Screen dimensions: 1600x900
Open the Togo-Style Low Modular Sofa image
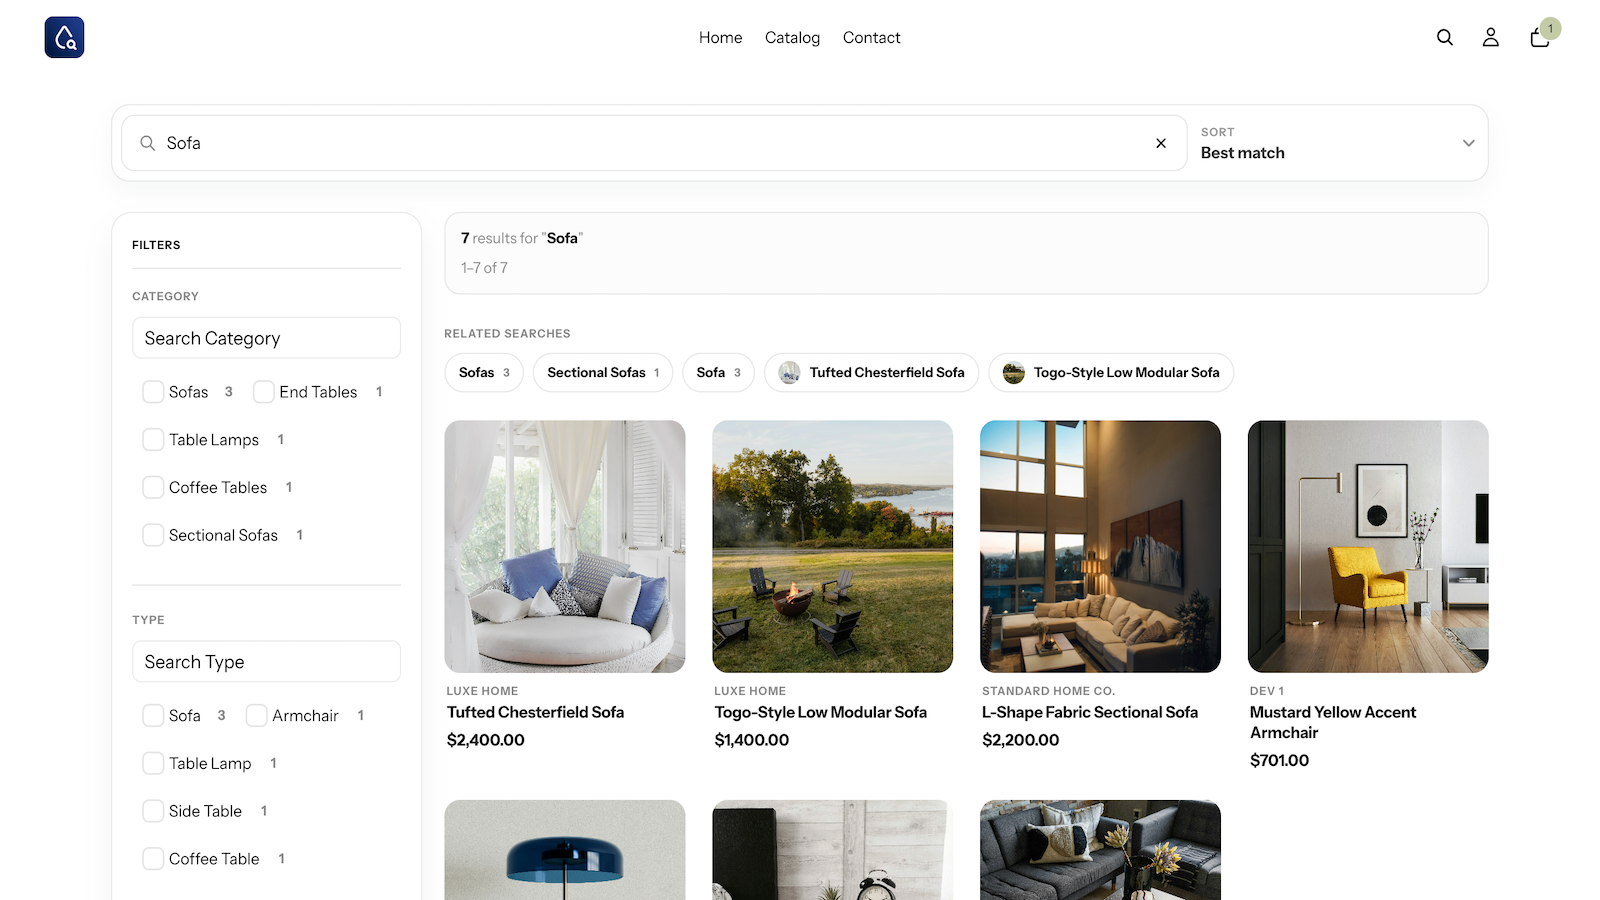tap(833, 546)
